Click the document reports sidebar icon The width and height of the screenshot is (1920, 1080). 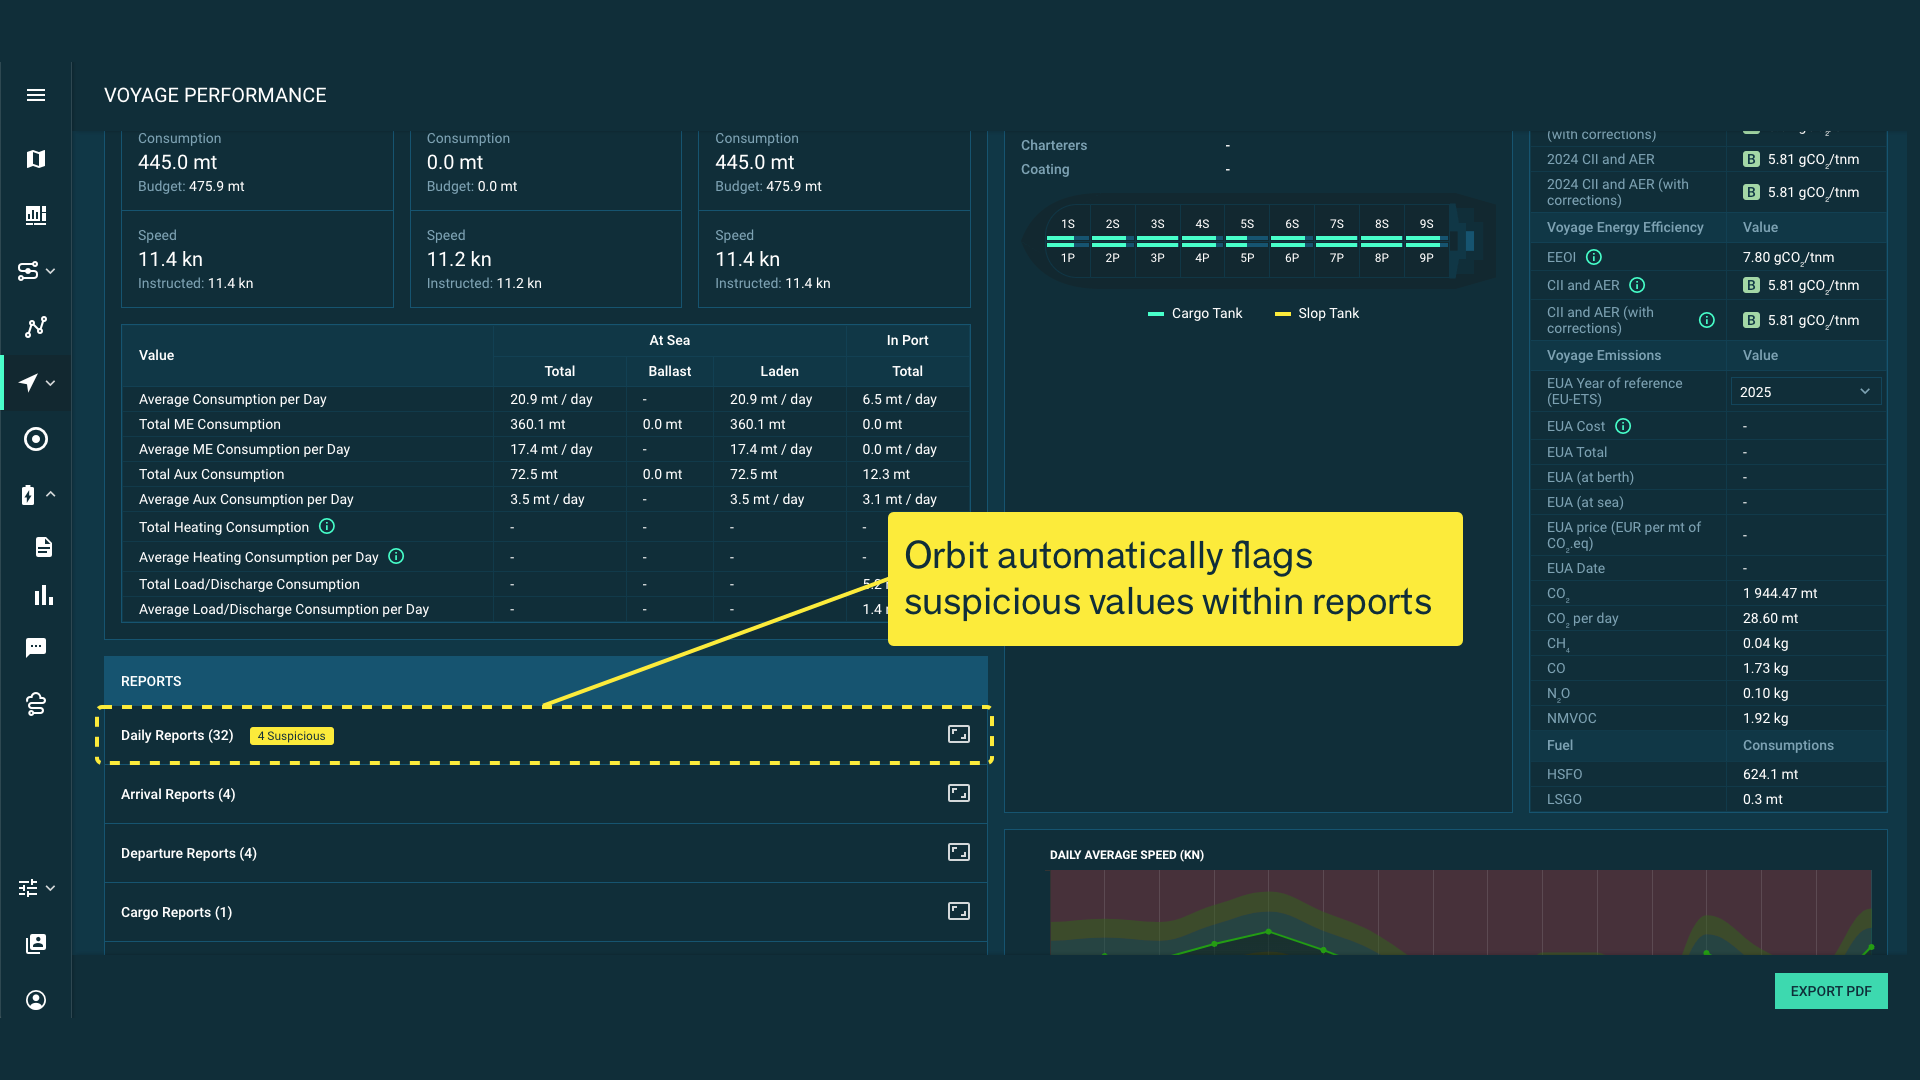tap(43, 547)
